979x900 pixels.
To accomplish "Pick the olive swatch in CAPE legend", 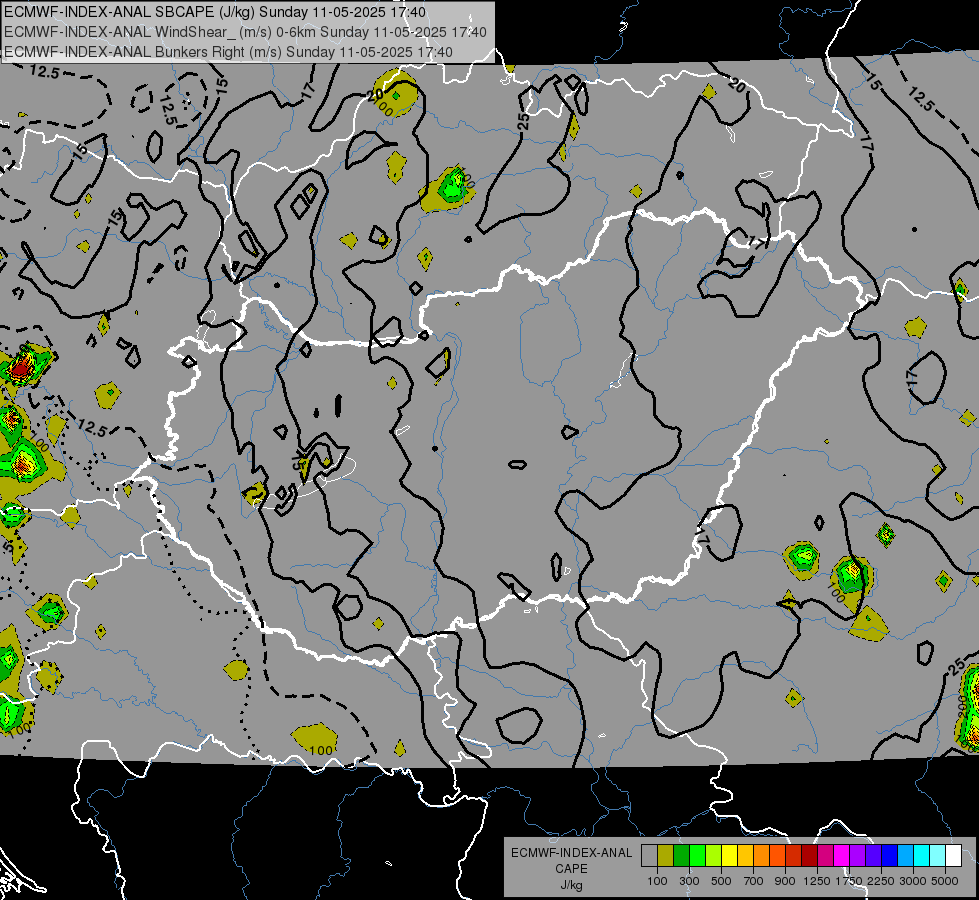I will click(x=666, y=855).
